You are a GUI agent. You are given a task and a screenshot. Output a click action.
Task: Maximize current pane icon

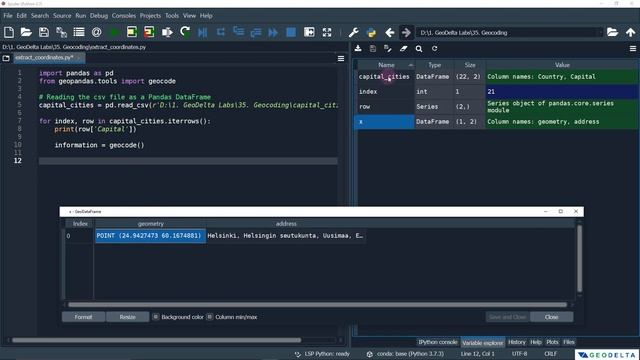309,32
